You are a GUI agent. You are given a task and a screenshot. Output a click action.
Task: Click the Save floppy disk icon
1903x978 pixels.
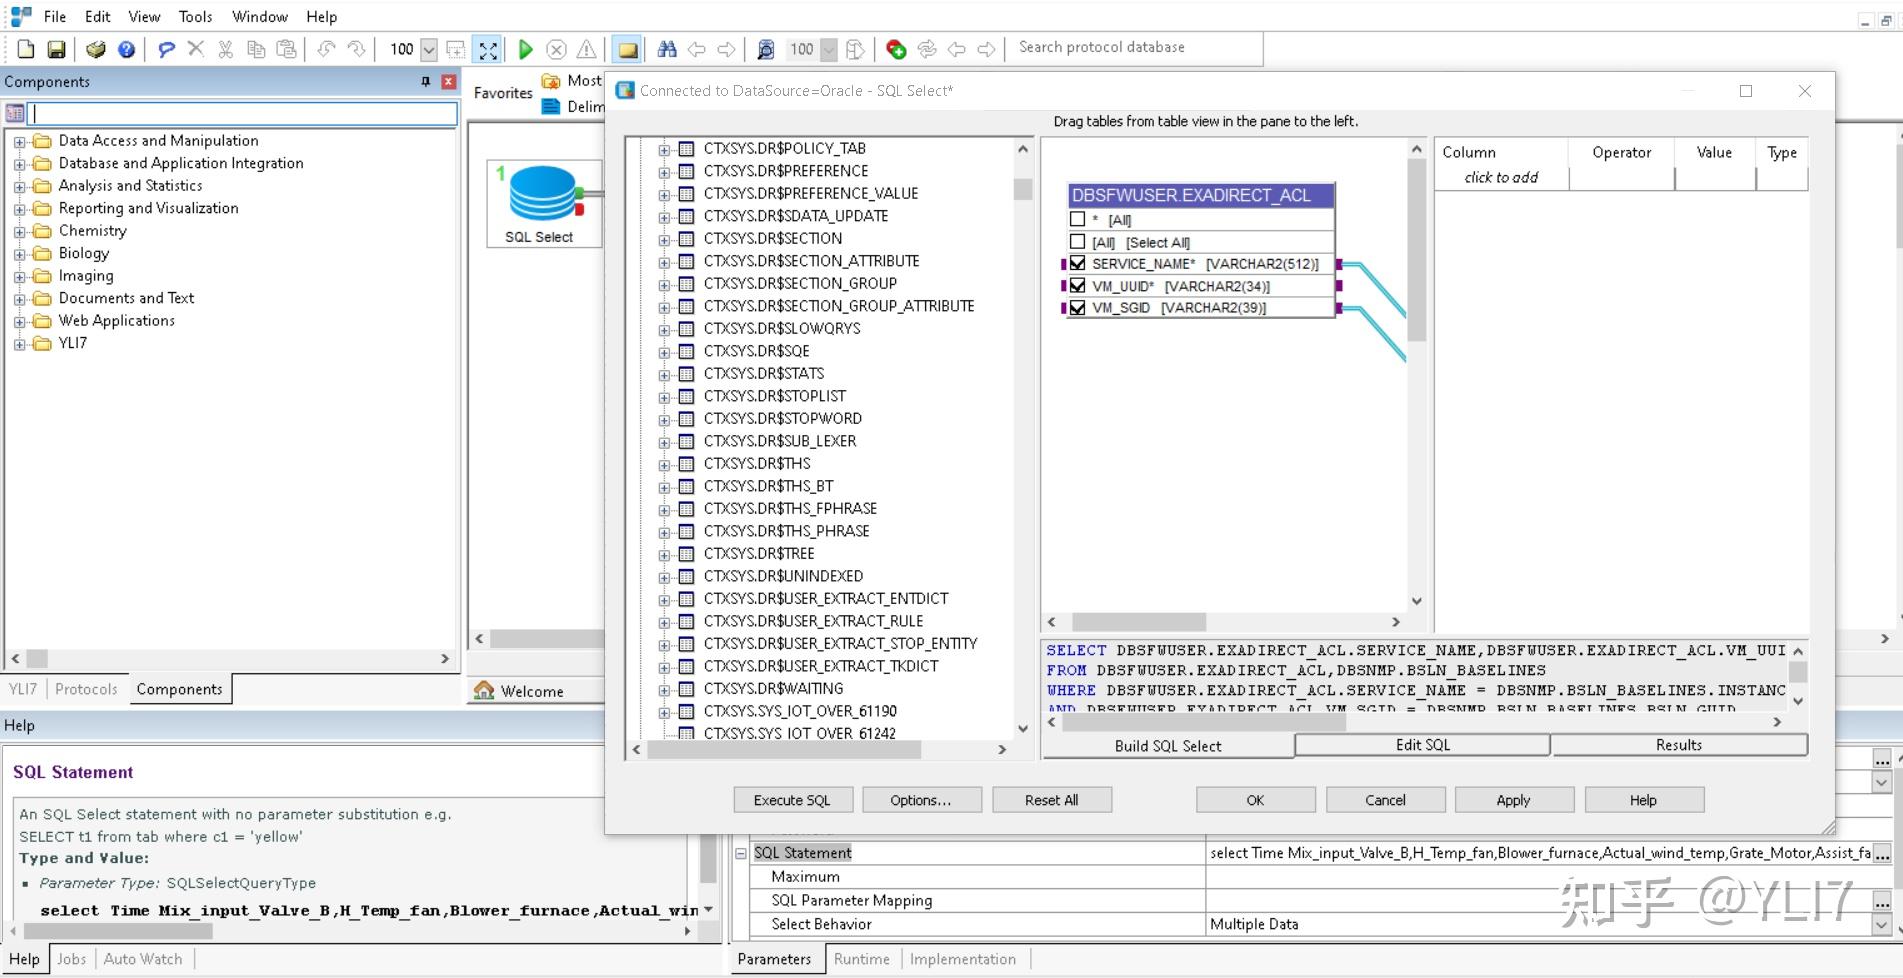point(57,49)
